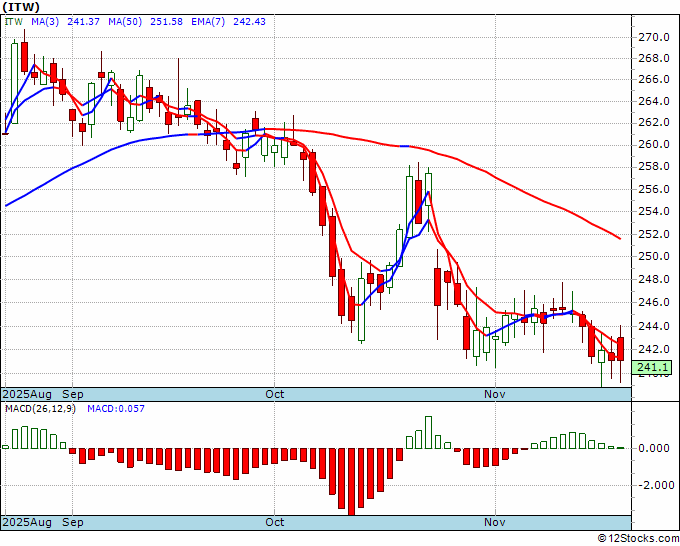Click the 246.0 price axis label
Viewport: 680px width, 546px height.
[654, 302]
